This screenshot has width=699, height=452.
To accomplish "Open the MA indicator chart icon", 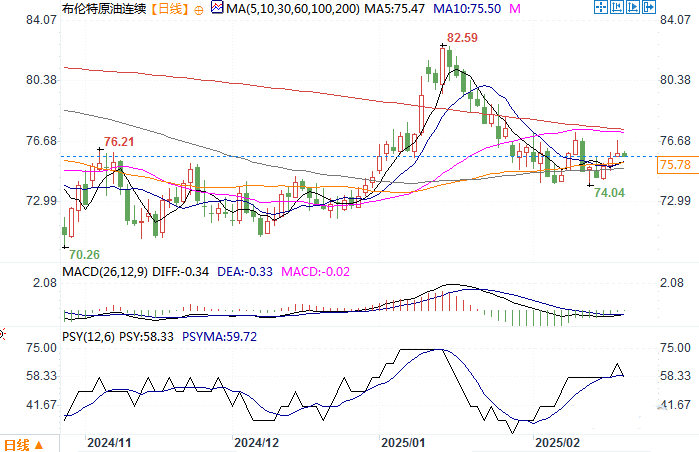I will click(x=217, y=8).
